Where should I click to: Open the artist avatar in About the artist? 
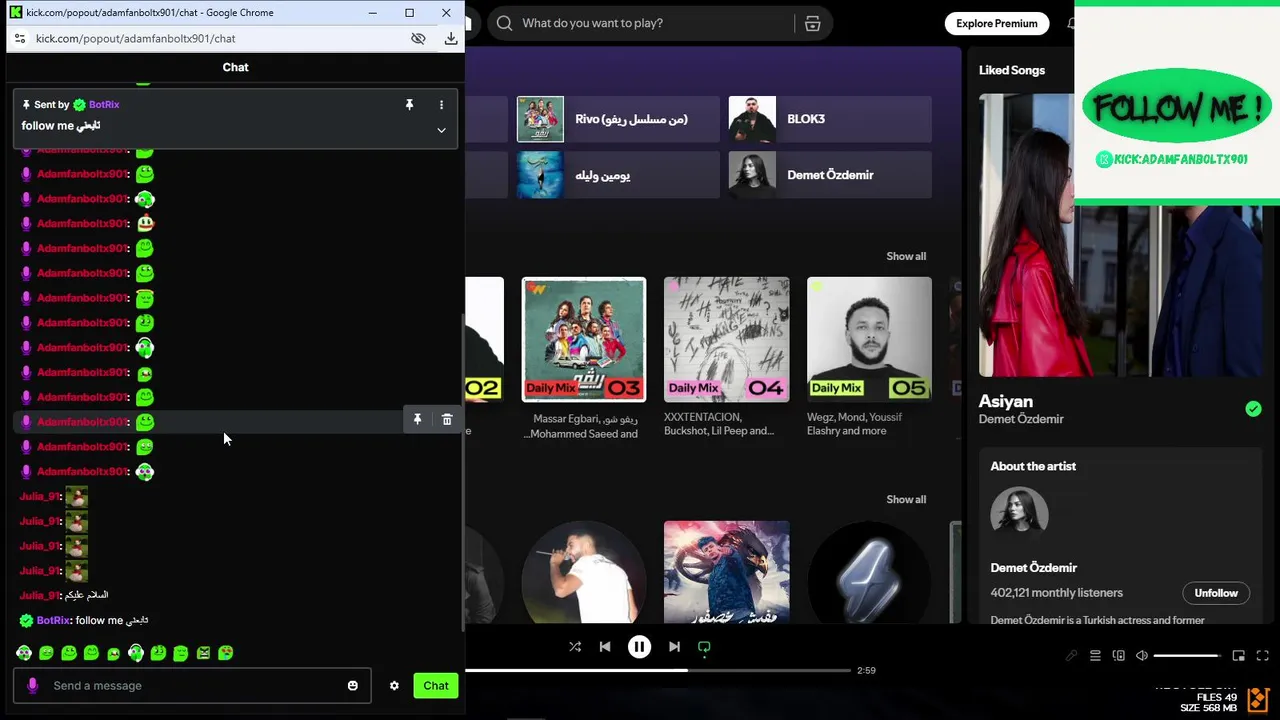click(x=1019, y=516)
